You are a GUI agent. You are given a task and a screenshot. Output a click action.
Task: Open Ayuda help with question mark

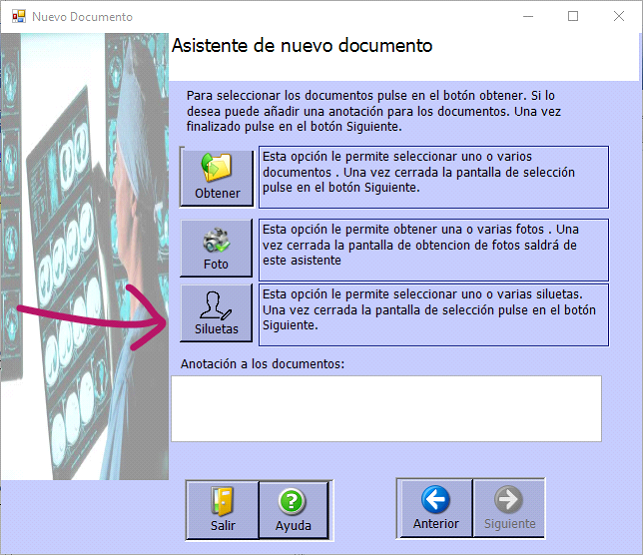pyautogui.click(x=293, y=510)
